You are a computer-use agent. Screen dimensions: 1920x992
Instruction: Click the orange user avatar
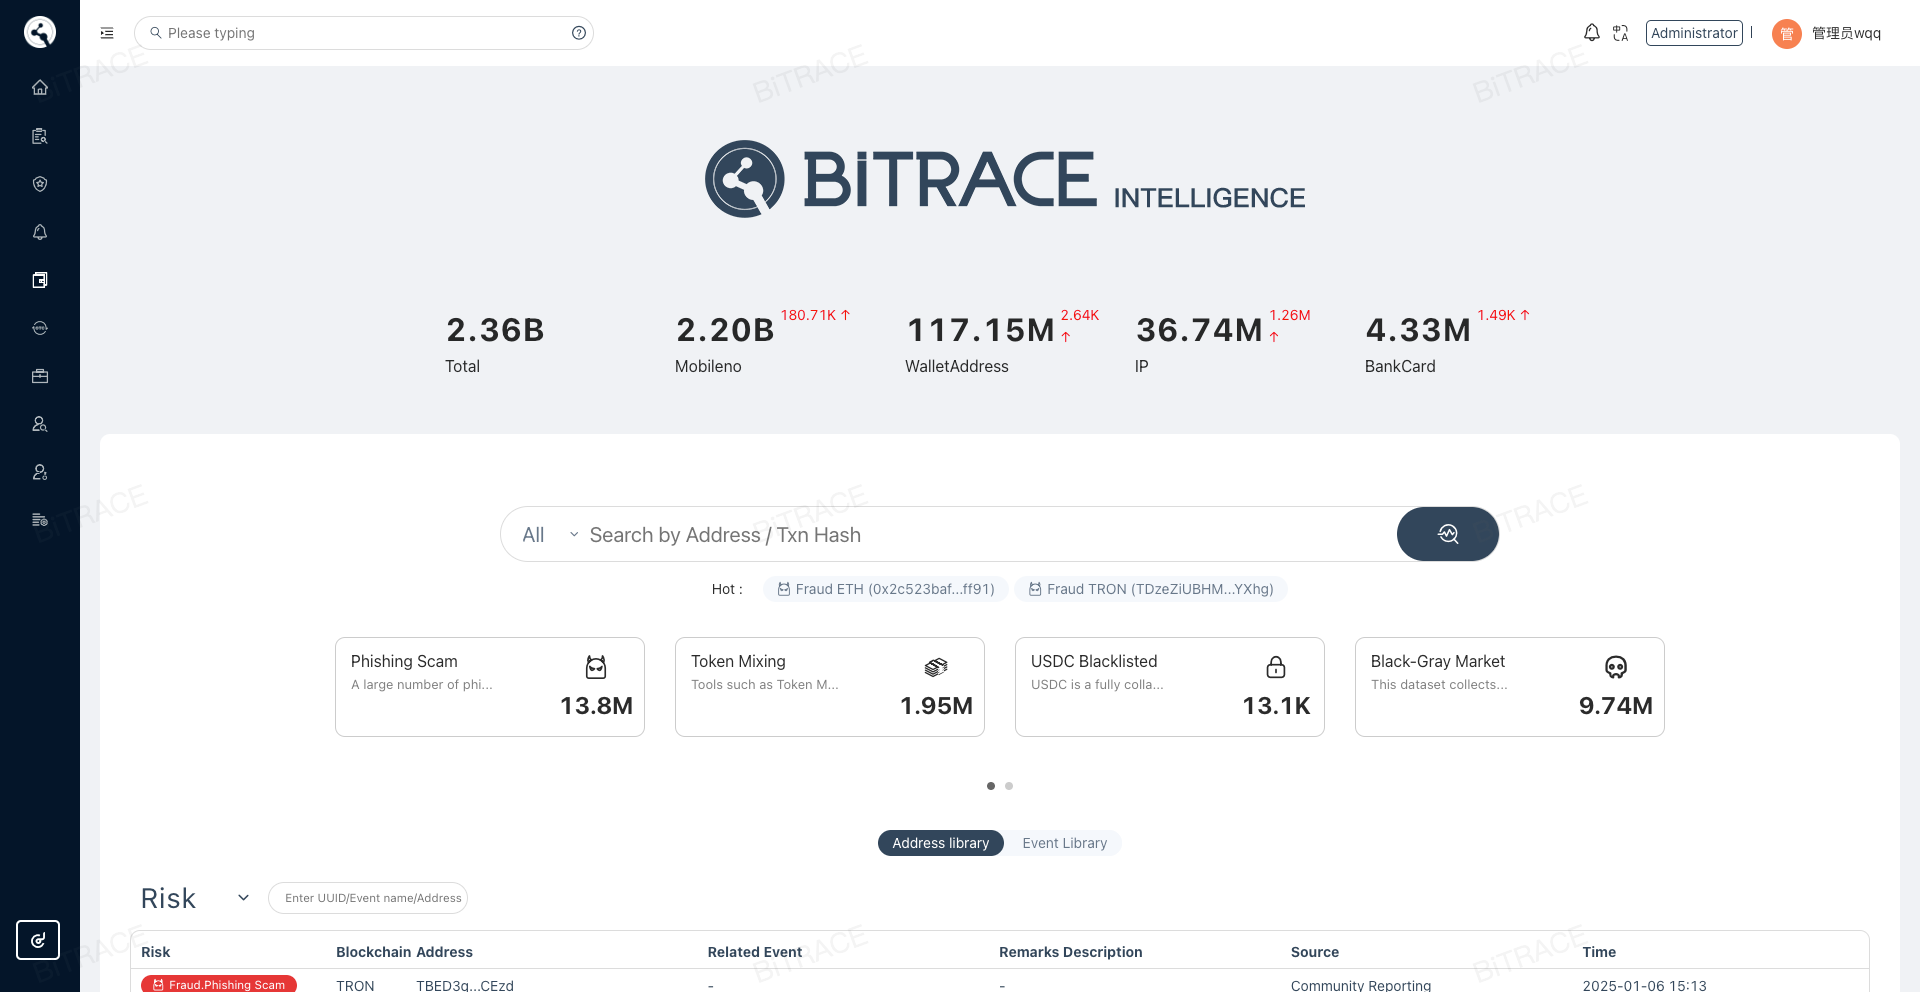point(1787,33)
